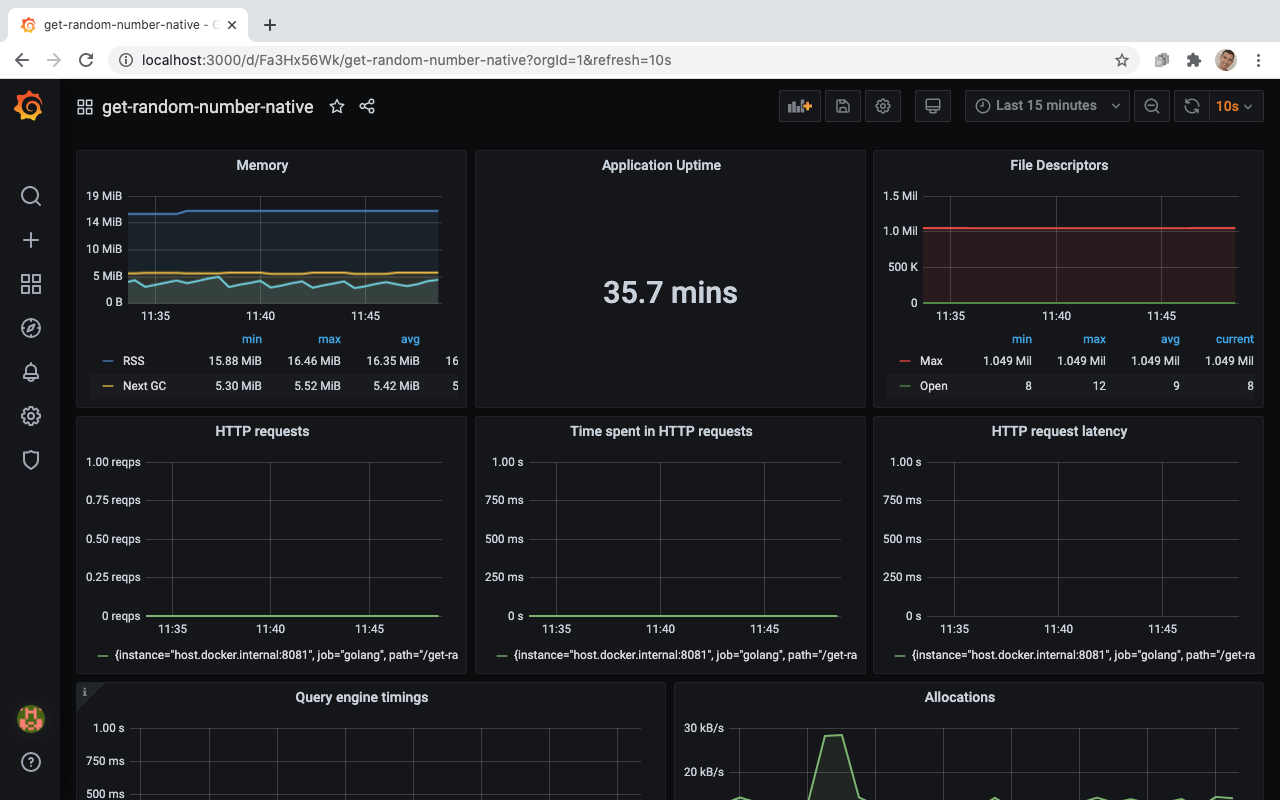Open dashboard settings gear in toolbar
The image size is (1280, 800).
(883, 106)
